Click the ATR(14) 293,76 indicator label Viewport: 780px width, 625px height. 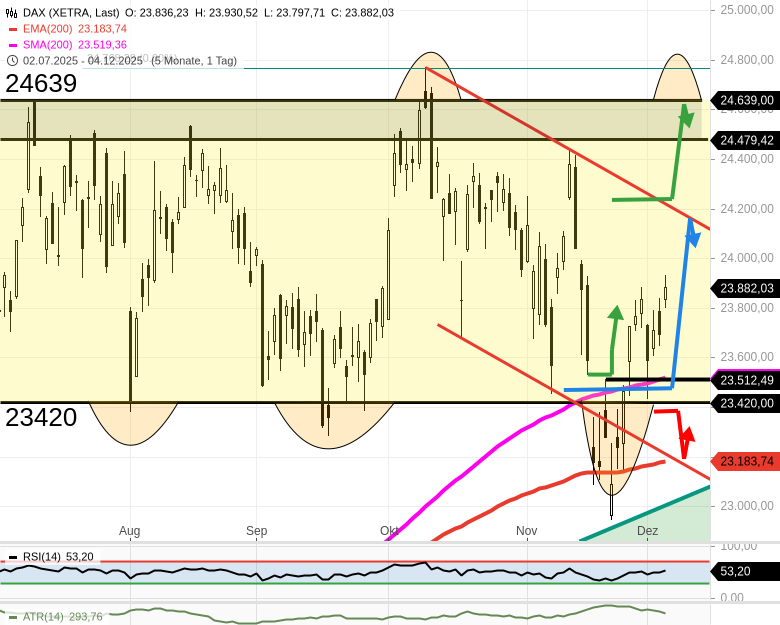tap(63, 617)
